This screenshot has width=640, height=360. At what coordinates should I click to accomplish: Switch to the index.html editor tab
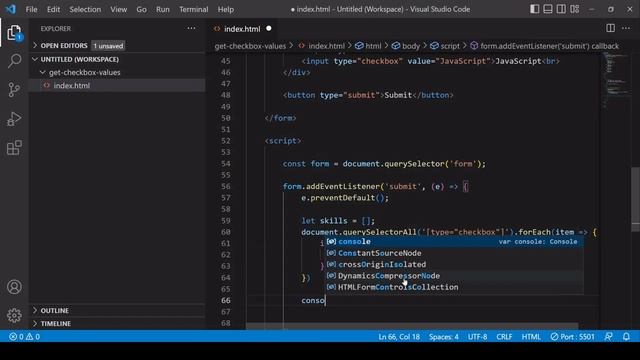[242, 29]
